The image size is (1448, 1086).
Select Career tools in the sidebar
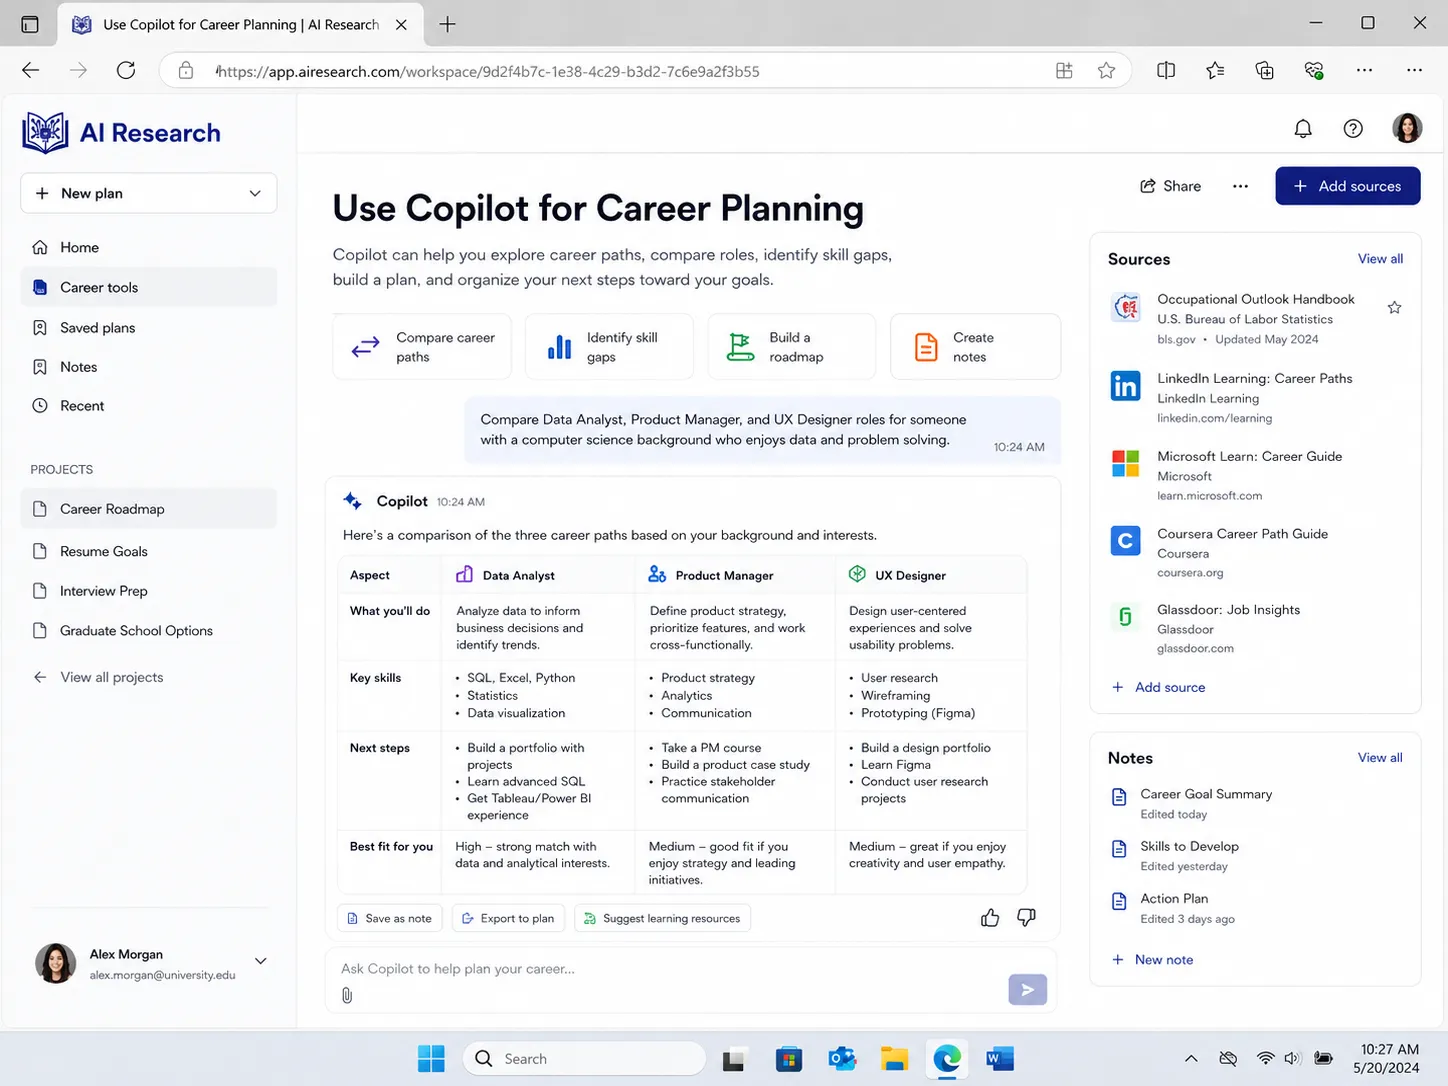[148, 287]
